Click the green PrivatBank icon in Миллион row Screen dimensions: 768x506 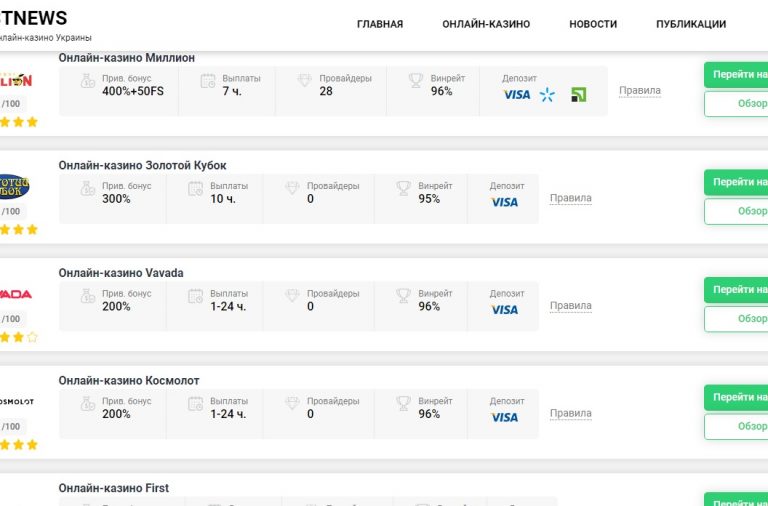pos(578,95)
